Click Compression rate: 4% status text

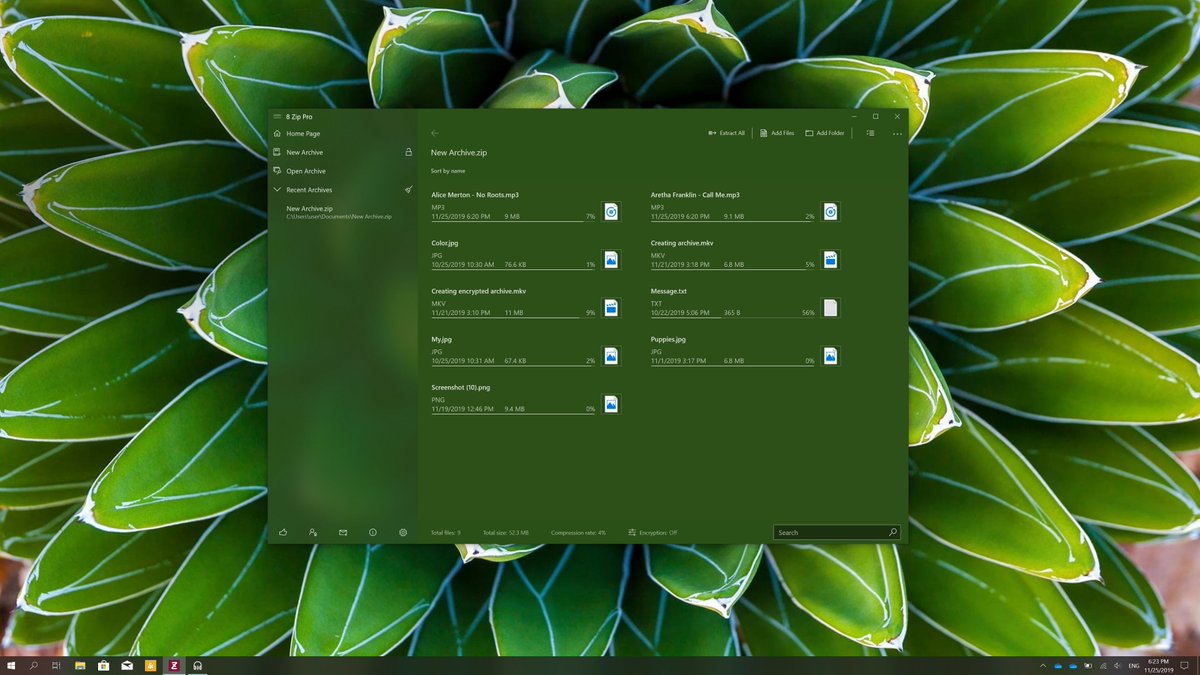(578, 533)
